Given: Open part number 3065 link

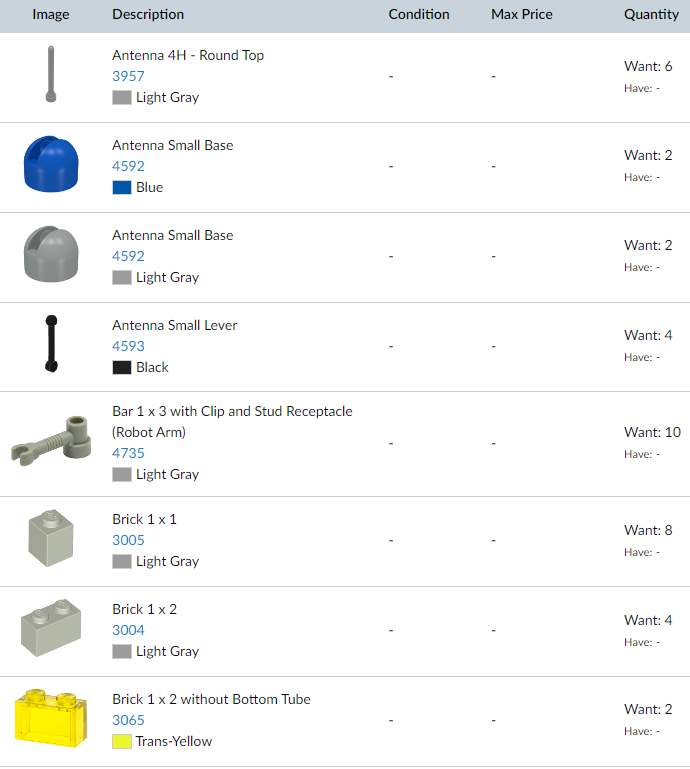Looking at the screenshot, I should [x=128, y=720].
